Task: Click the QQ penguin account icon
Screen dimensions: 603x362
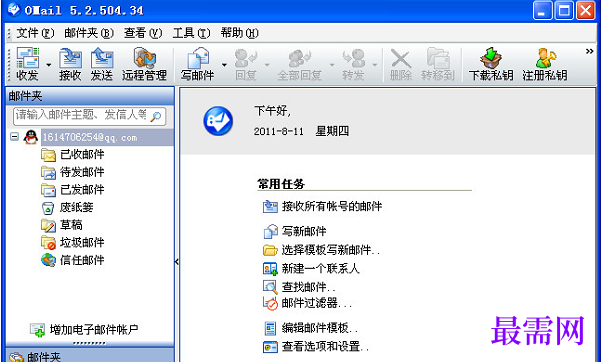Action: (30, 137)
